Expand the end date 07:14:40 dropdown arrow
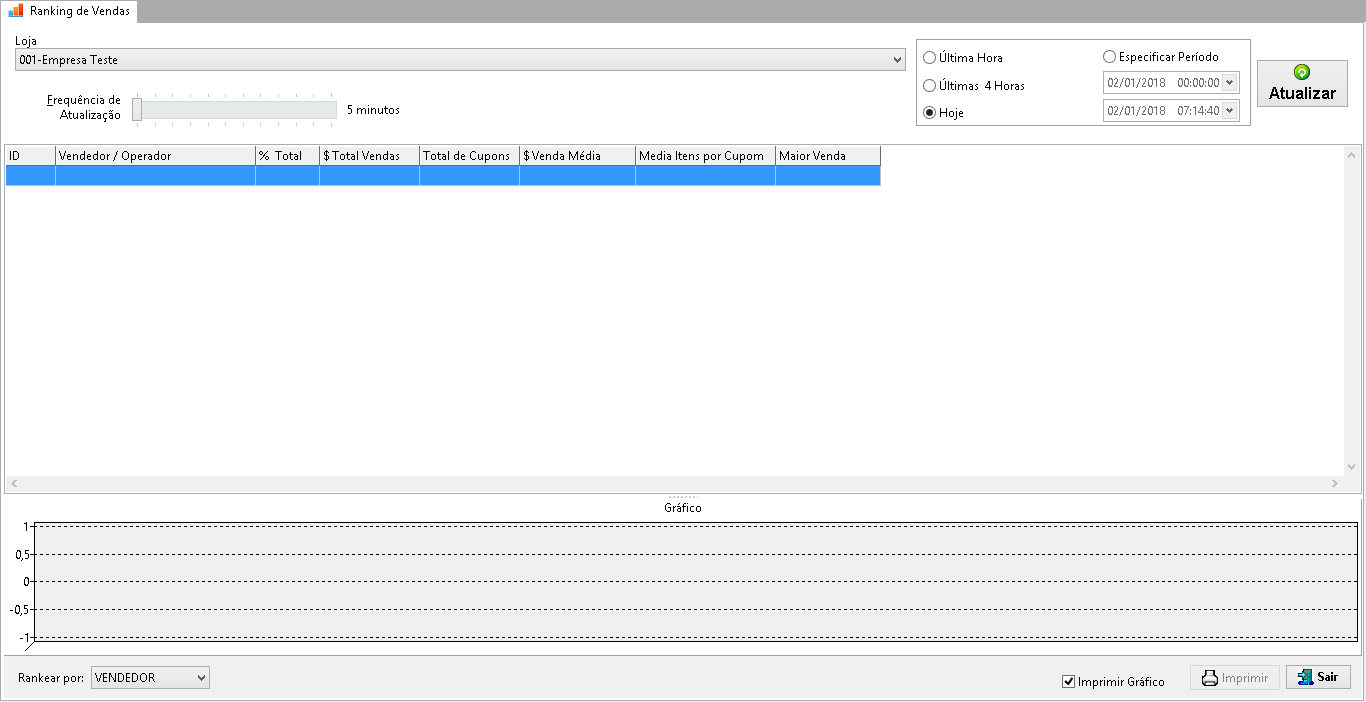 click(1230, 111)
